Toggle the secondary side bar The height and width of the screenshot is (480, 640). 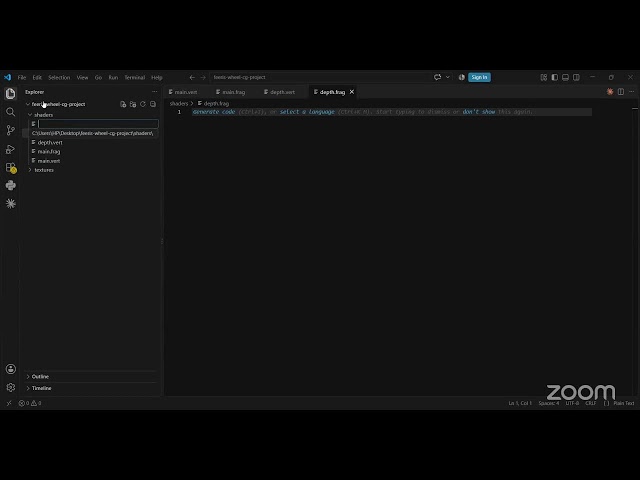(576, 77)
